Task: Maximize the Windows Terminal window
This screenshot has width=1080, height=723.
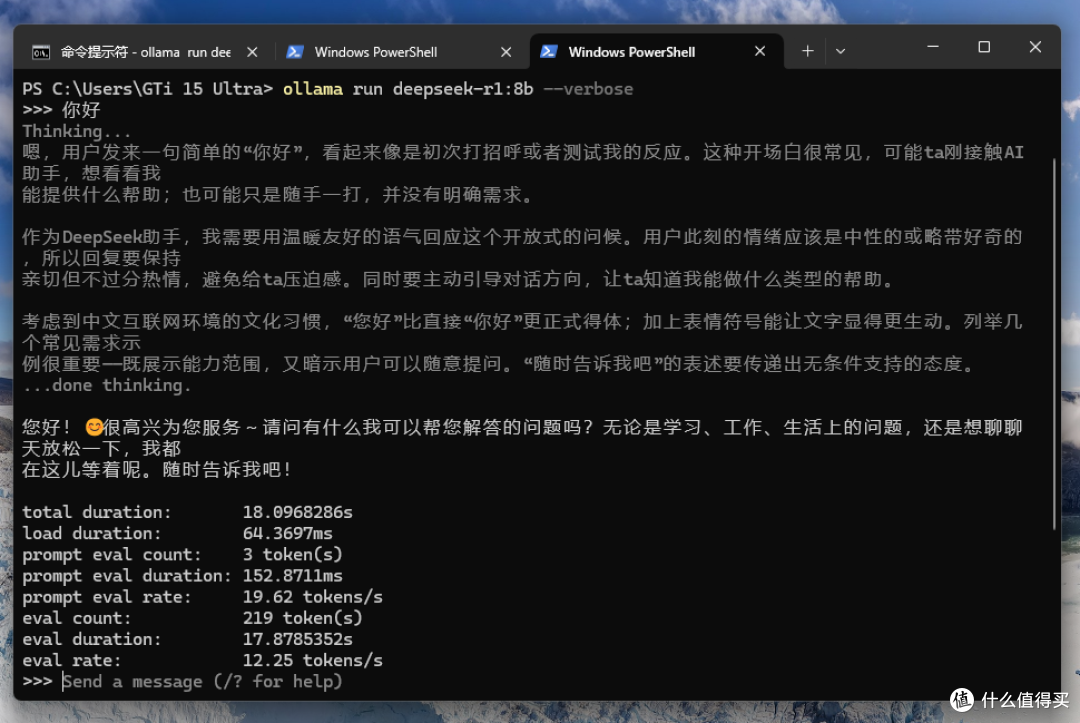Action: (984, 47)
